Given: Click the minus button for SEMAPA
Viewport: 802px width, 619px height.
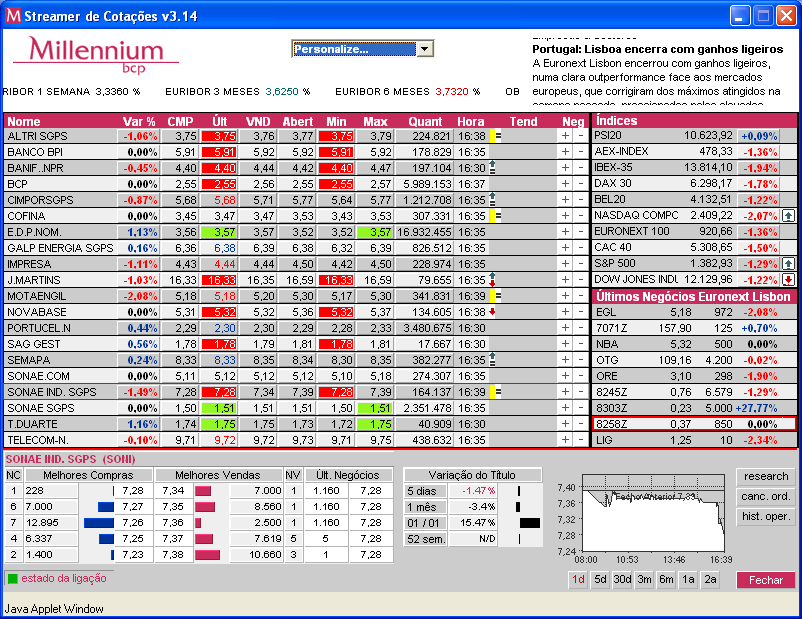Looking at the screenshot, I should pos(581,360).
